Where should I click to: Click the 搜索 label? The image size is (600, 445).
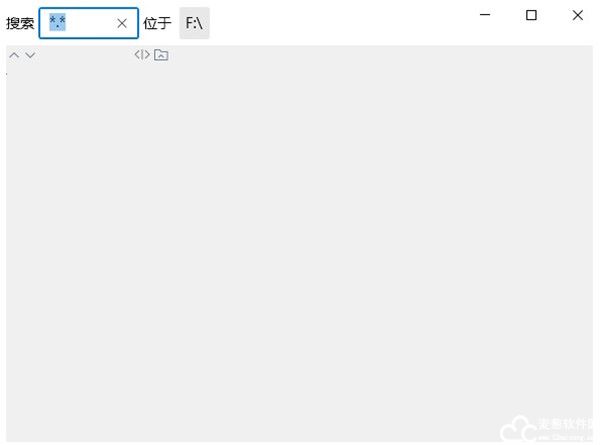point(20,23)
